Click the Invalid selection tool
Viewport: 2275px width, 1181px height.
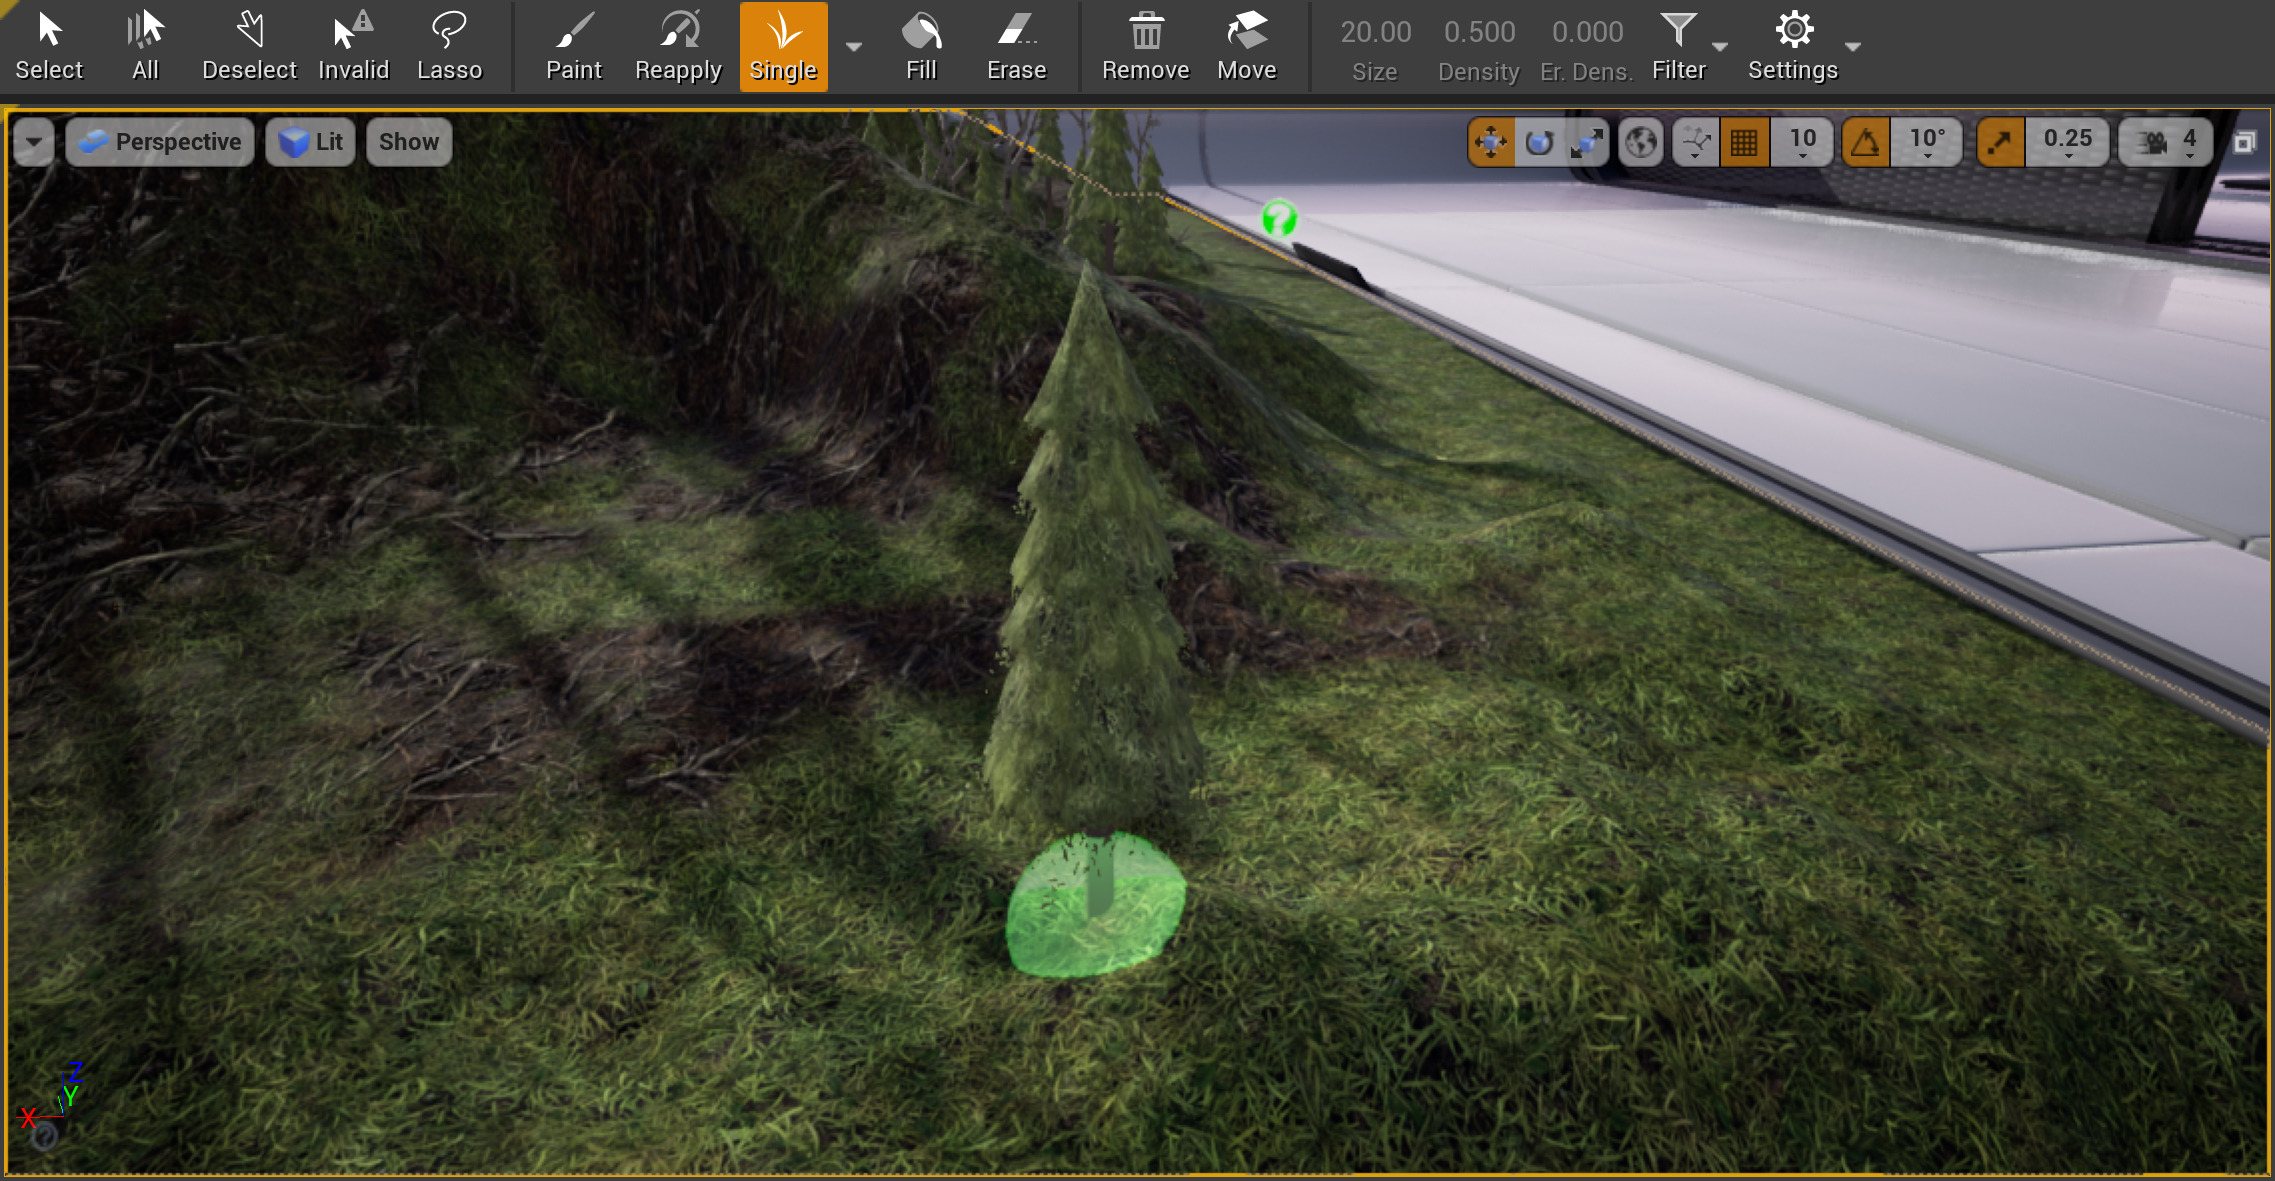[353, 46]
